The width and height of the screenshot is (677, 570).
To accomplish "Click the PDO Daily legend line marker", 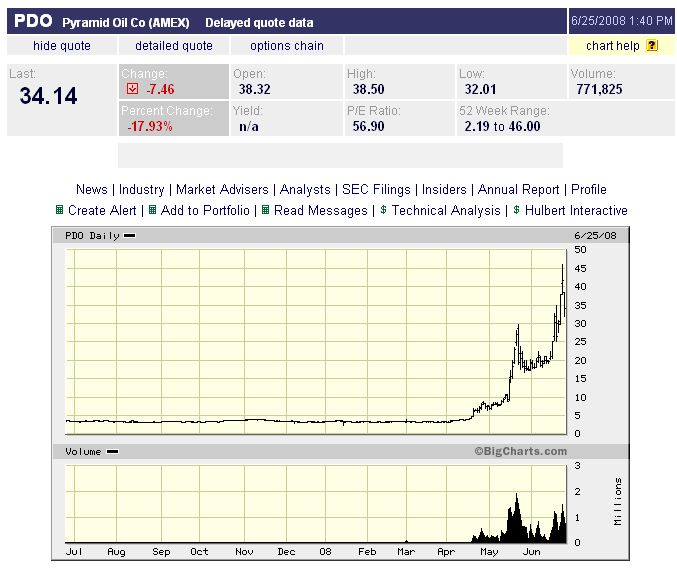I will (x=130, y=236).
